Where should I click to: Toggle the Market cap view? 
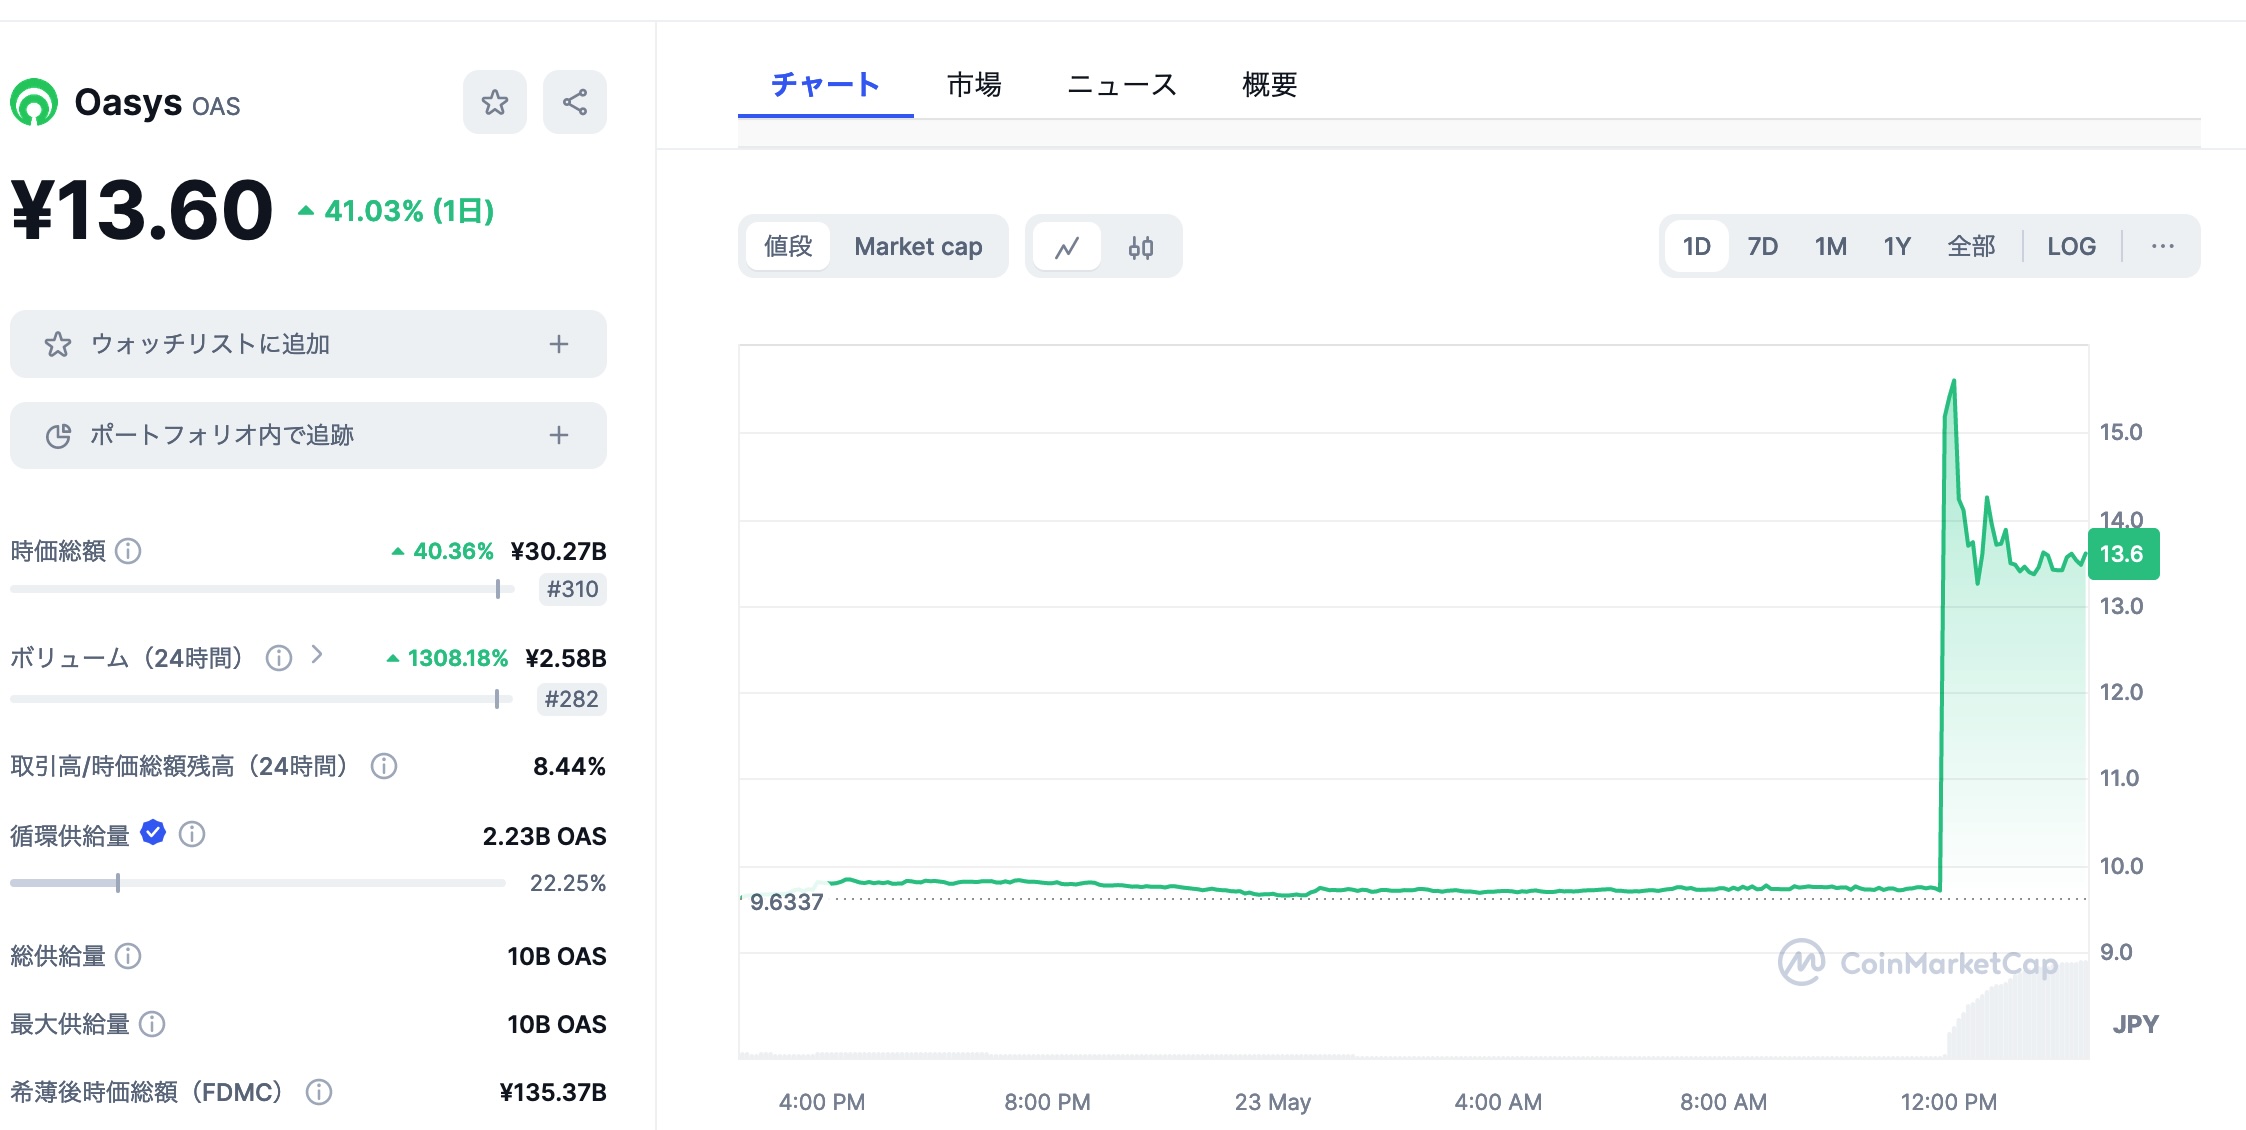[918, 246]
